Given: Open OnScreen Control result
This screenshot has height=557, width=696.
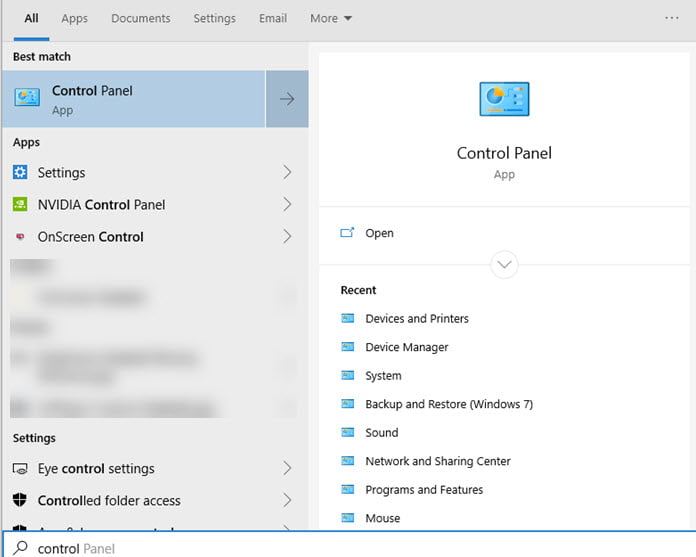Looking at the screenshot, I should point(153,237).
